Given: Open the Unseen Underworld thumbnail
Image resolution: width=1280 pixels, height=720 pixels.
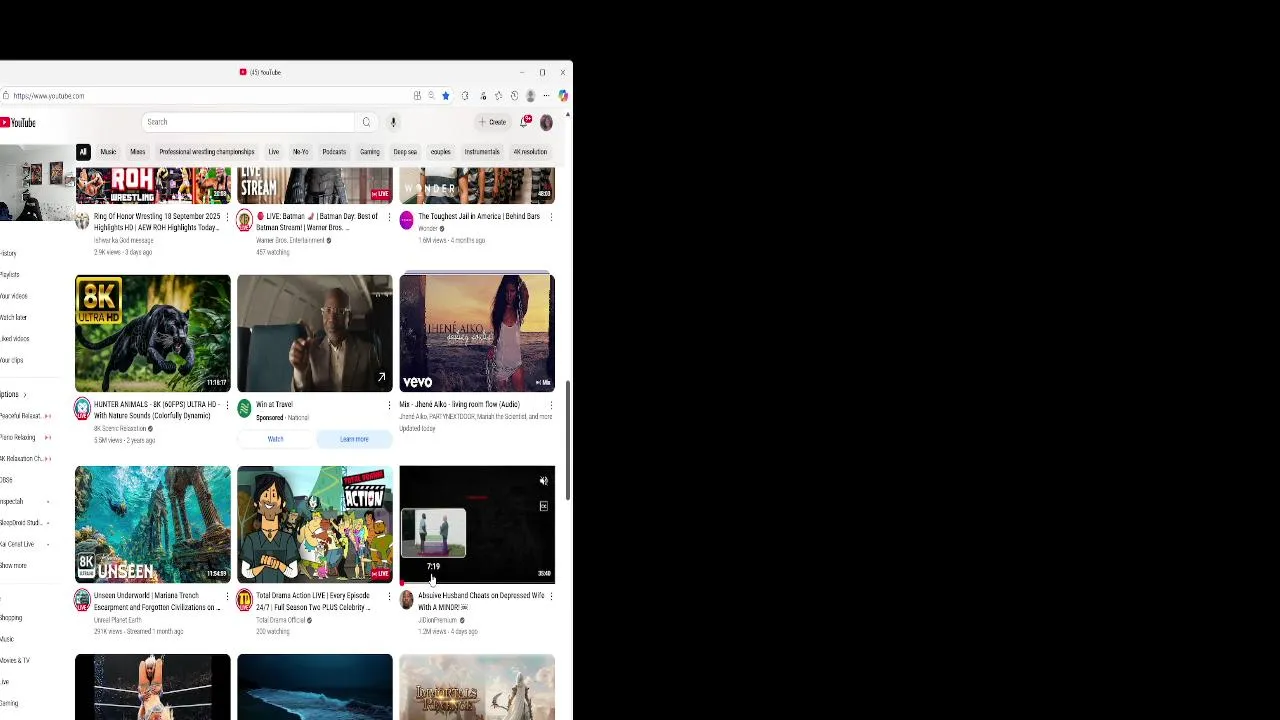Looking at the screenshot, I should (153, 524).
